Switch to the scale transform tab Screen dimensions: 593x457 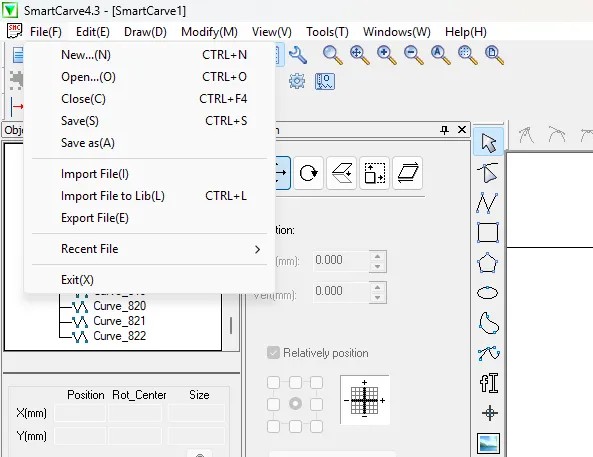(374, 173)
